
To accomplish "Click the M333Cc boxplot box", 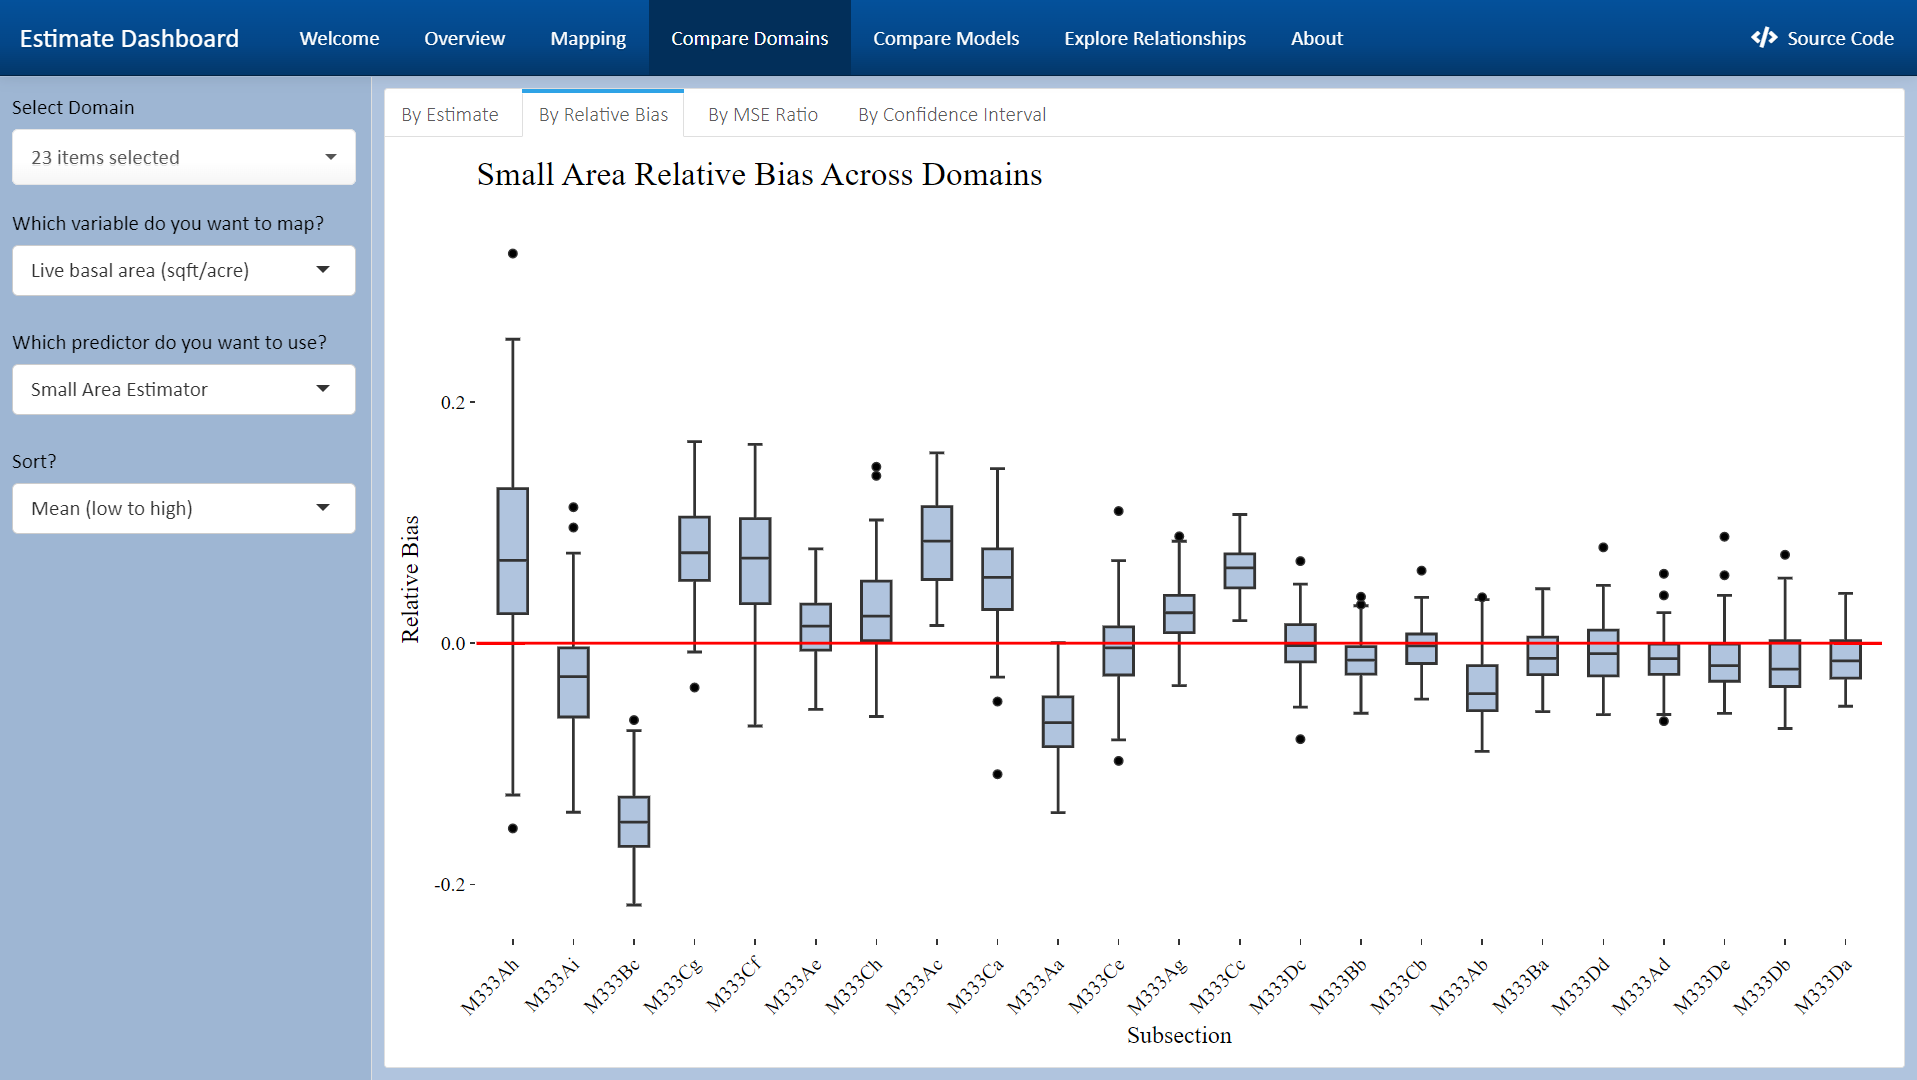I will [1240, 571].
